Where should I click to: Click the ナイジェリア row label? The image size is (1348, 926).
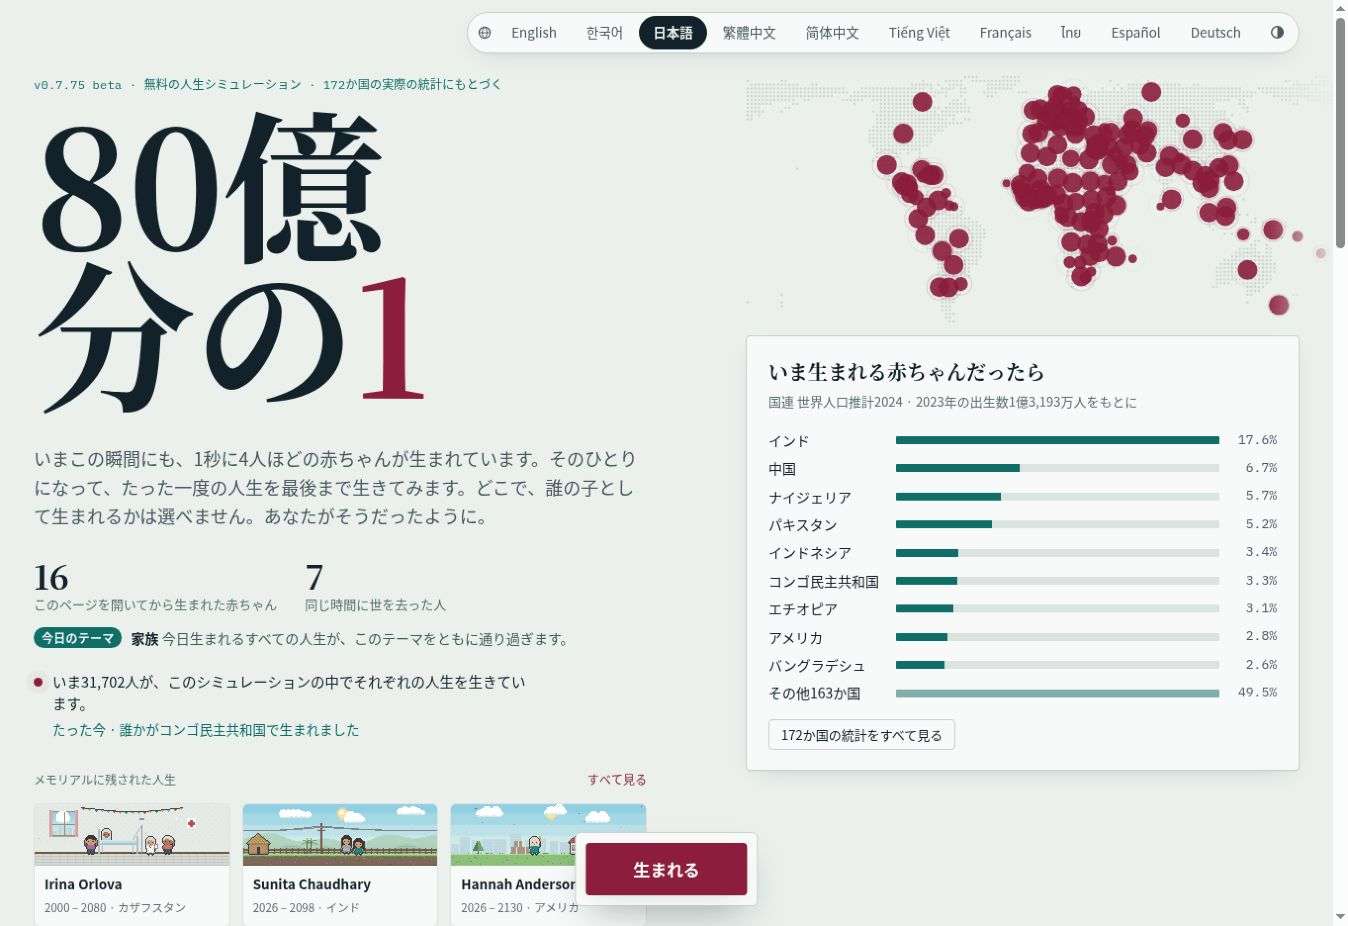[x=810, y=497]
